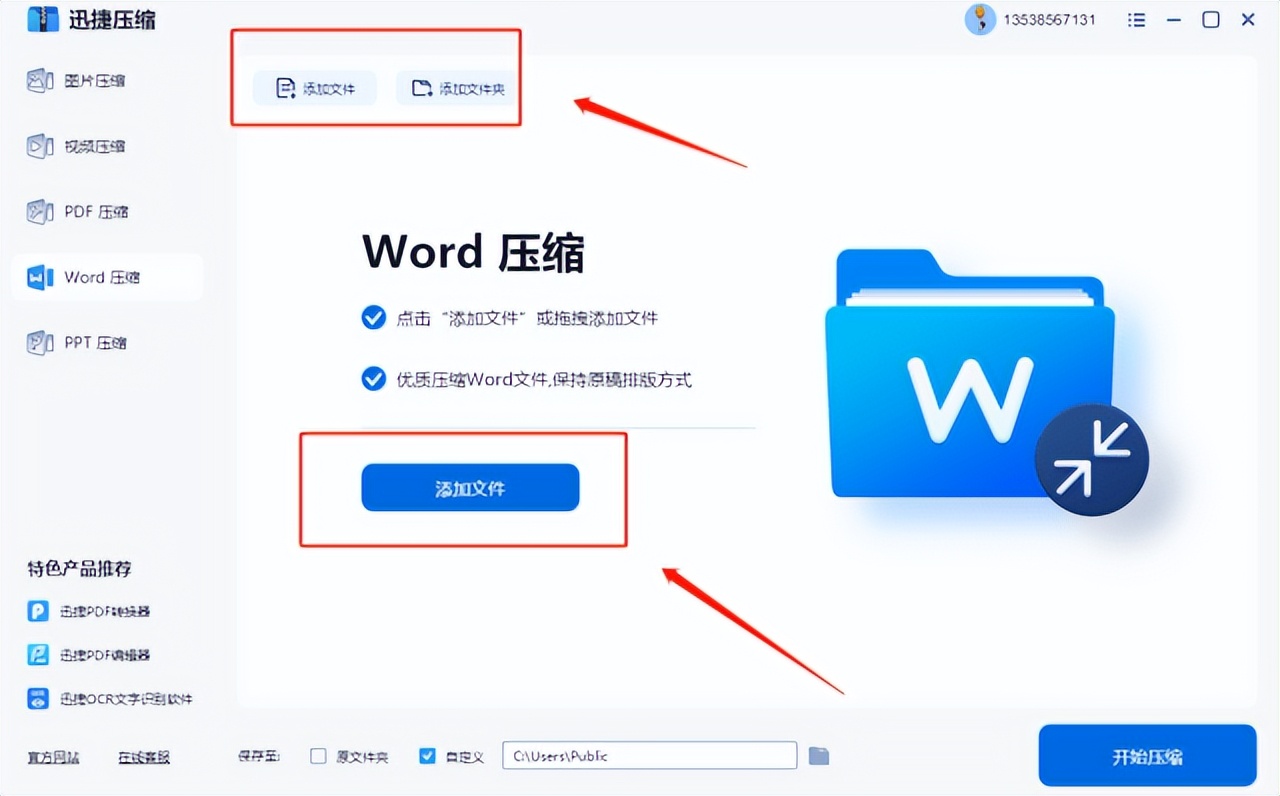Screen dimensions: 1280x796
Task: Click the Word 压缩 W icon
Action: pyautogui.click(x=39, y=277)
